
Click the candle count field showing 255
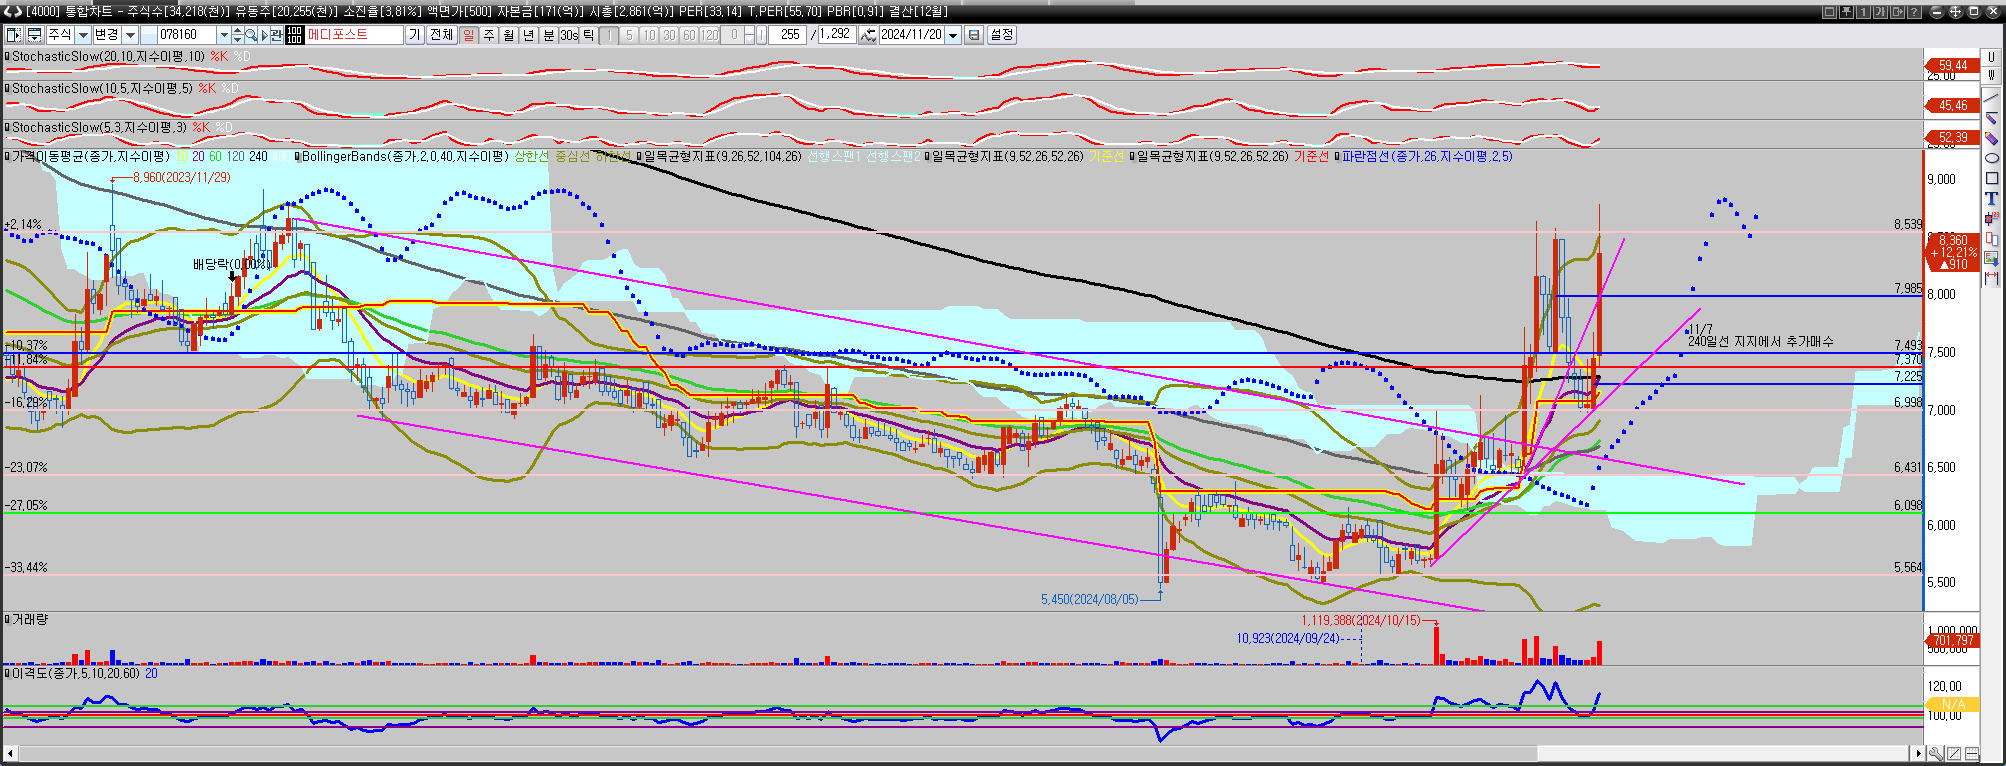point(787,35)
